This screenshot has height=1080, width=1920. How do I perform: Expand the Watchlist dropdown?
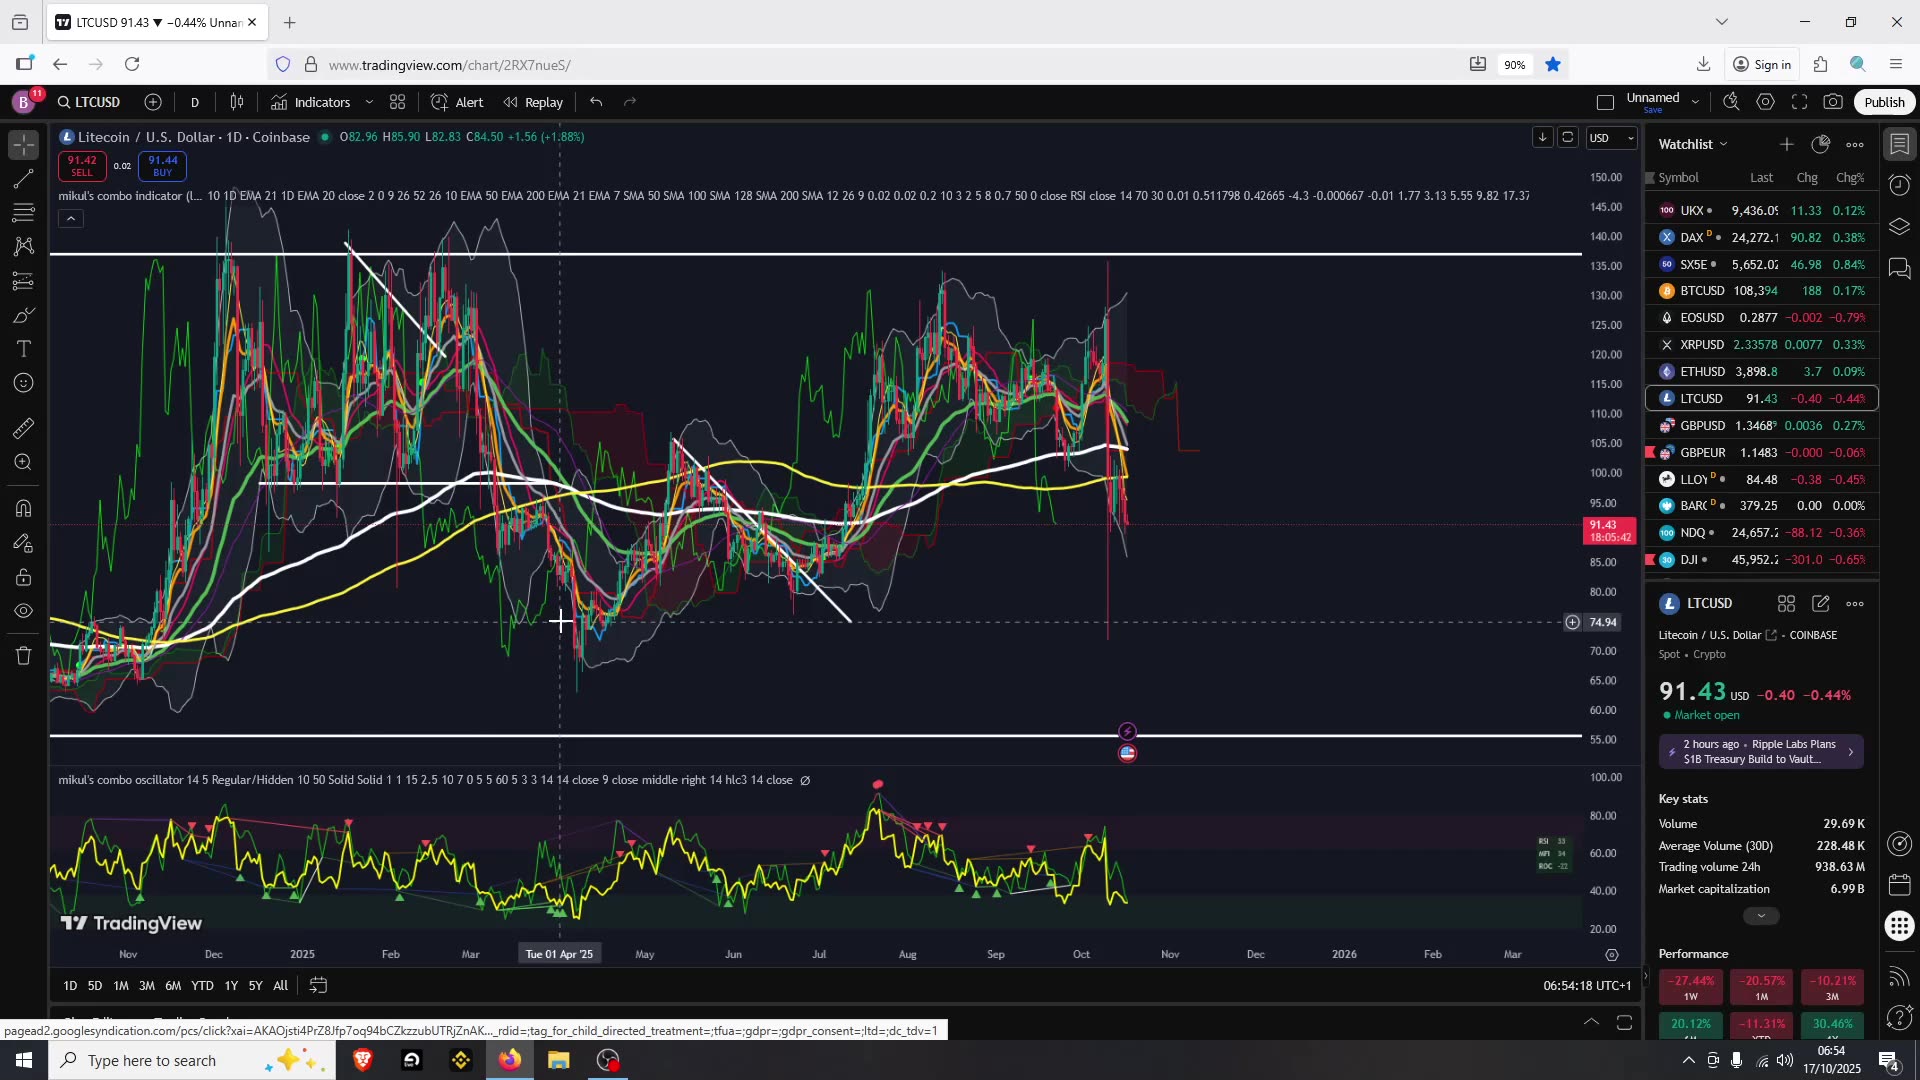[x=1722, y=144]
